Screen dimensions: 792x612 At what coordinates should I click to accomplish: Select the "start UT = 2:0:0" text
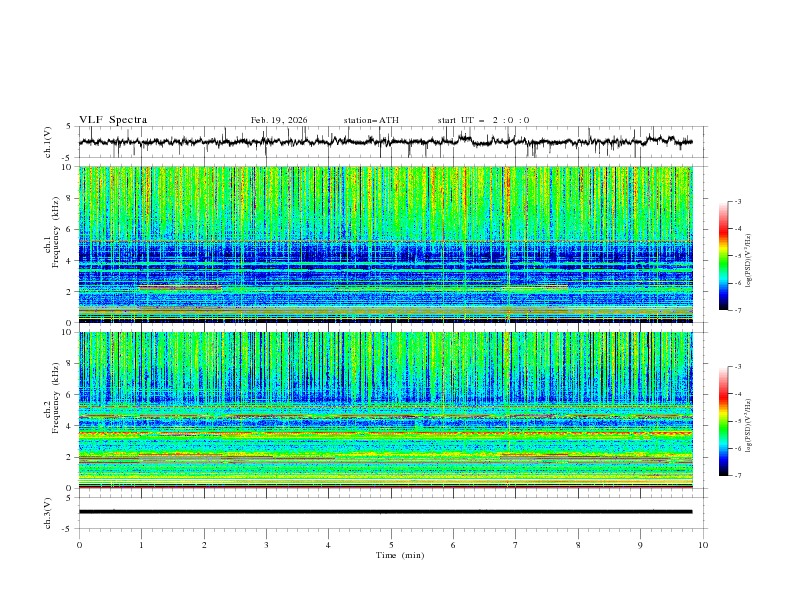[483, 120]
